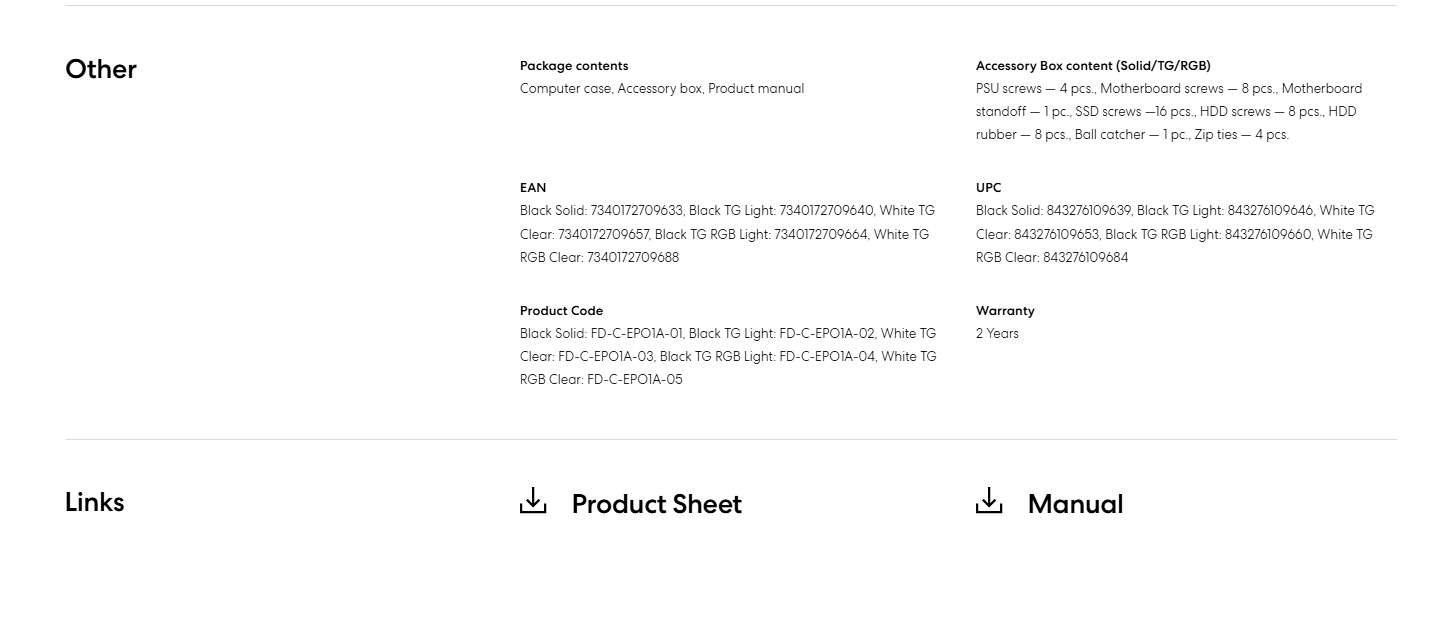This screenshot has width=1431, height=626.
Task: Click the Links section heading
Action: [95, 502]
